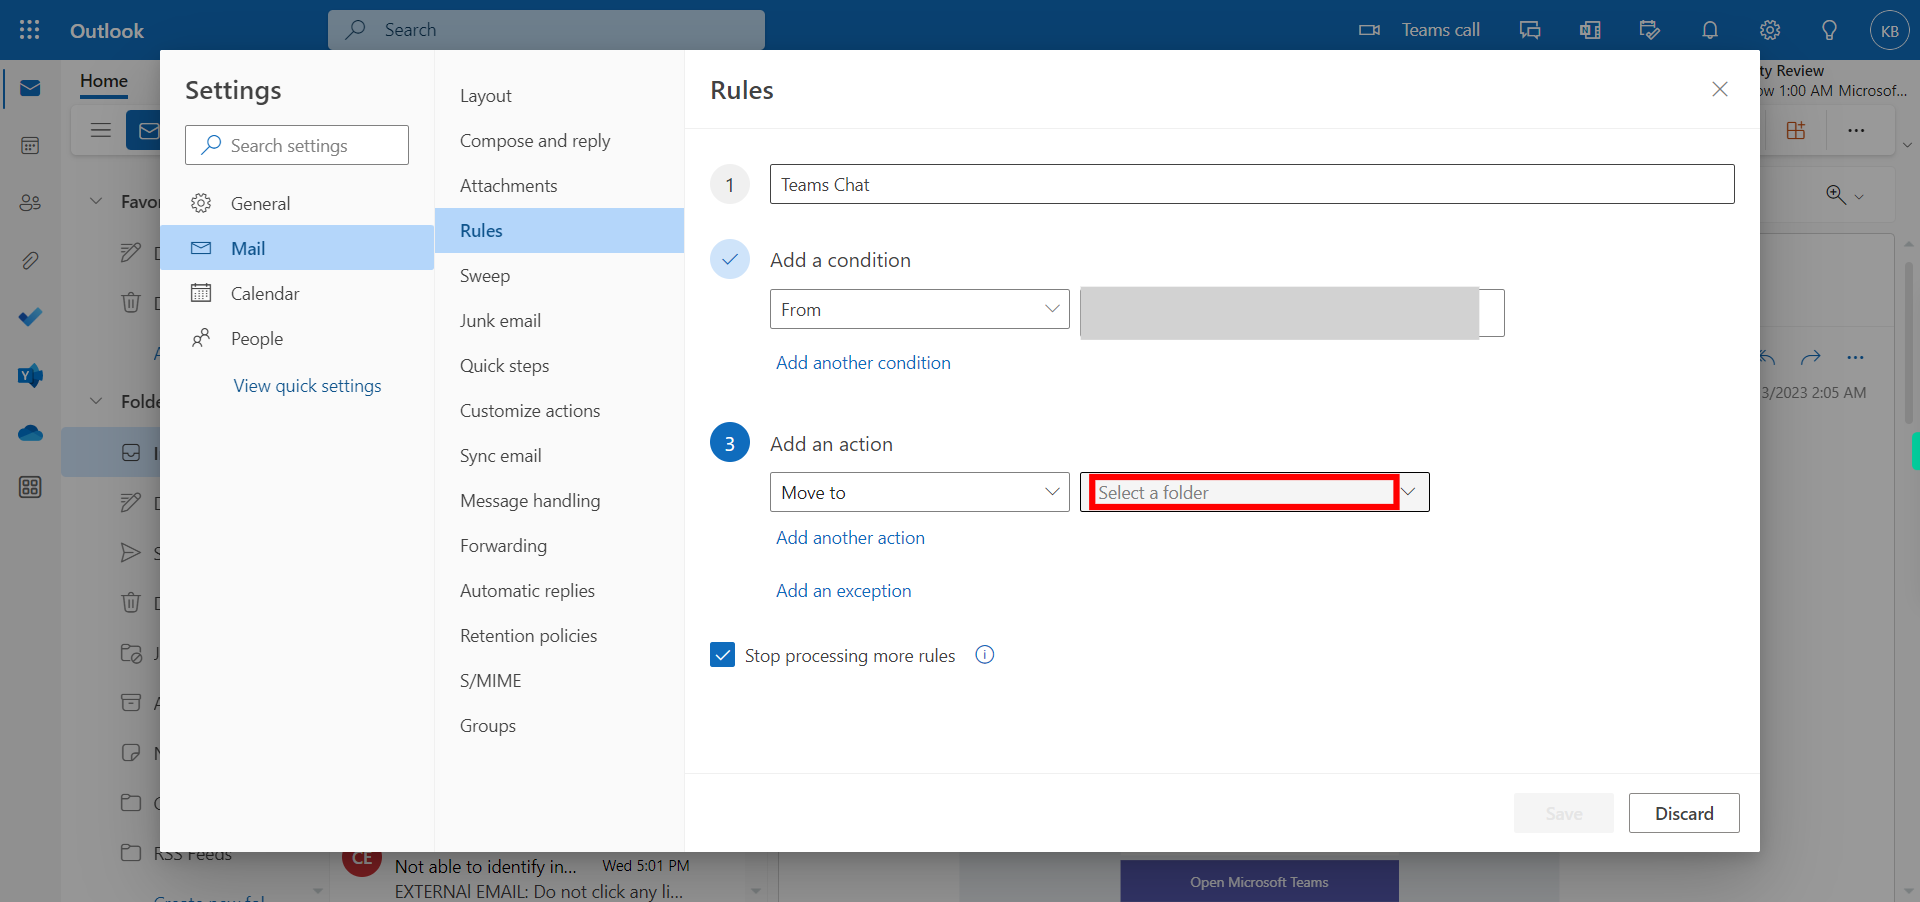Open Rules settings

[559, 230]
